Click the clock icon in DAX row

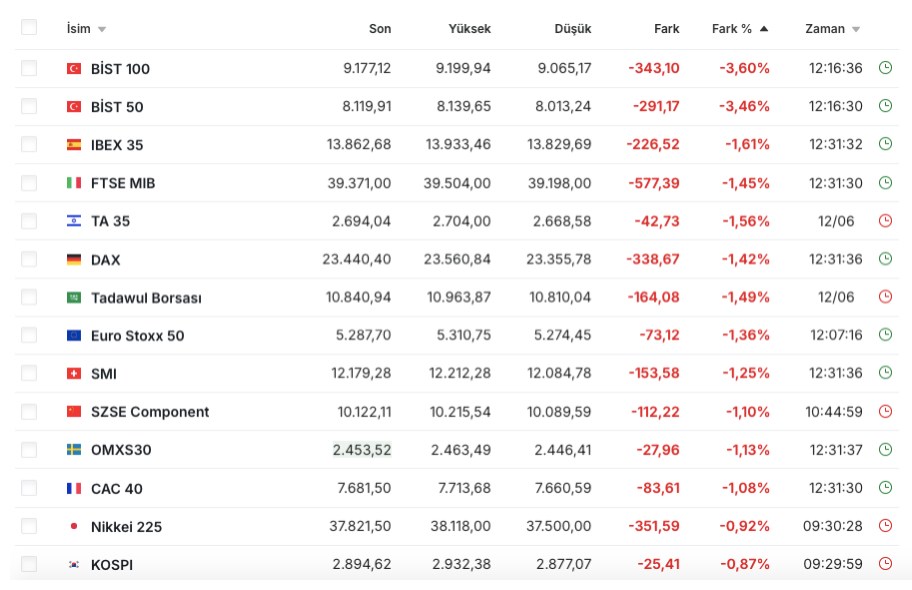coord(885,259)
